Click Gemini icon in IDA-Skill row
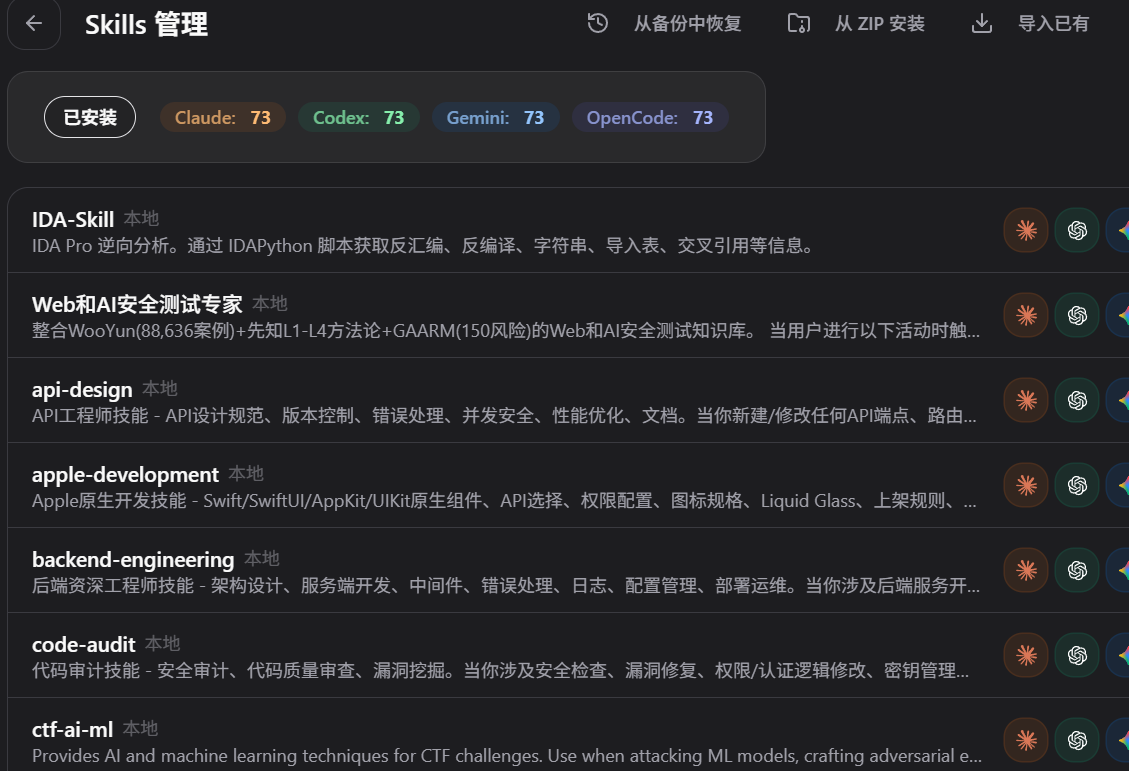This screenshot has width=1129, height=771. pyautogui.click(x=1119, y=230)
